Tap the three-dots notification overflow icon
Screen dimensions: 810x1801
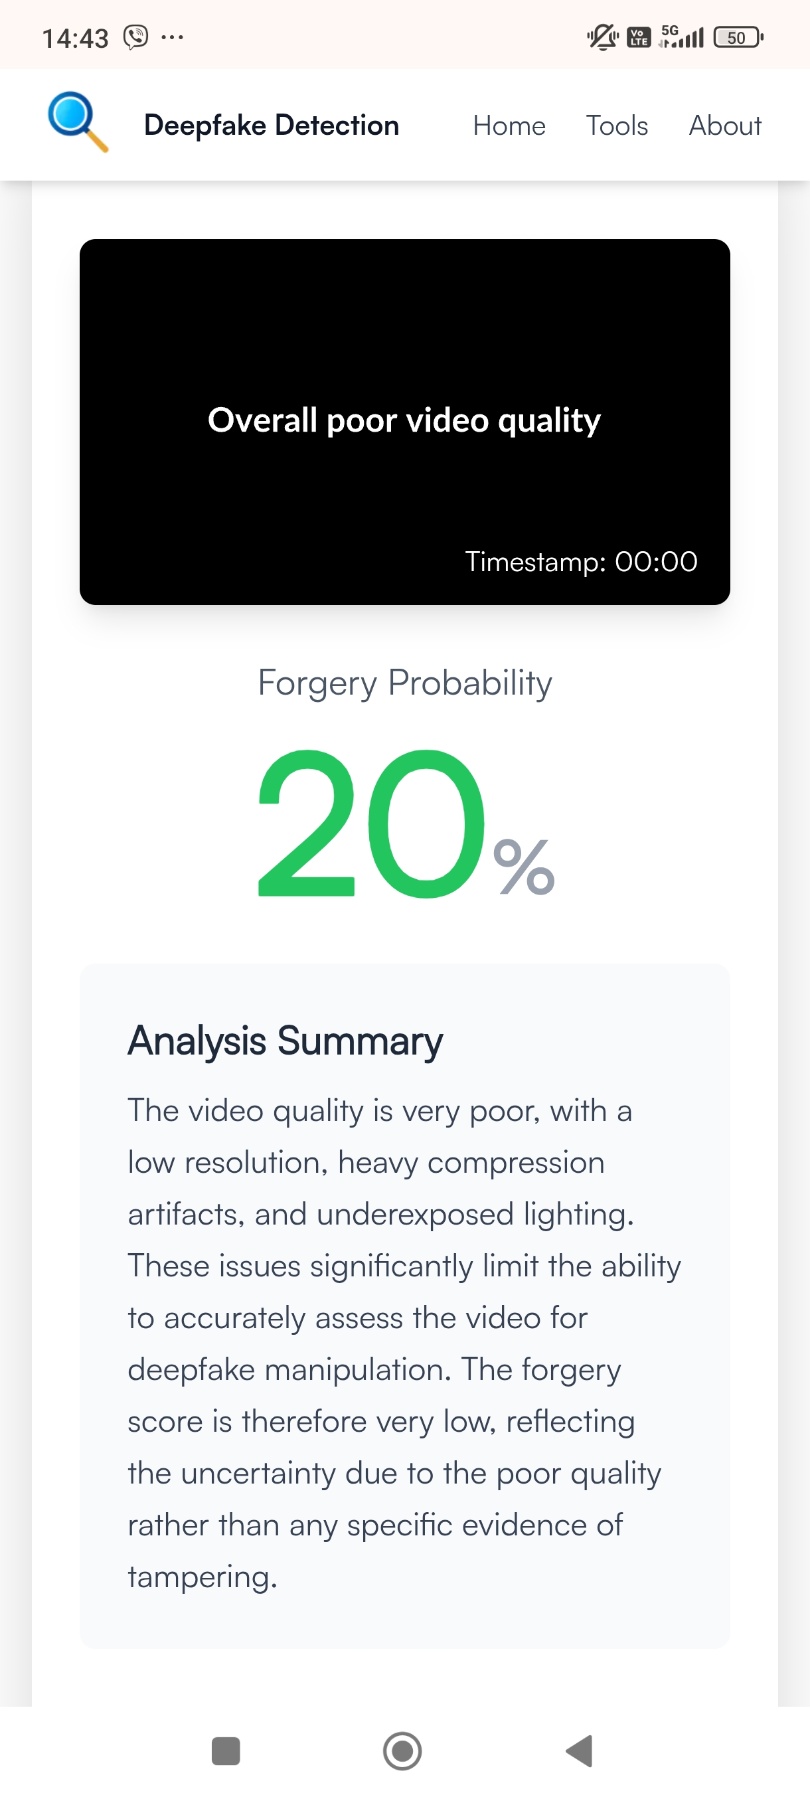pyautogui.click(x=172, y=37)
